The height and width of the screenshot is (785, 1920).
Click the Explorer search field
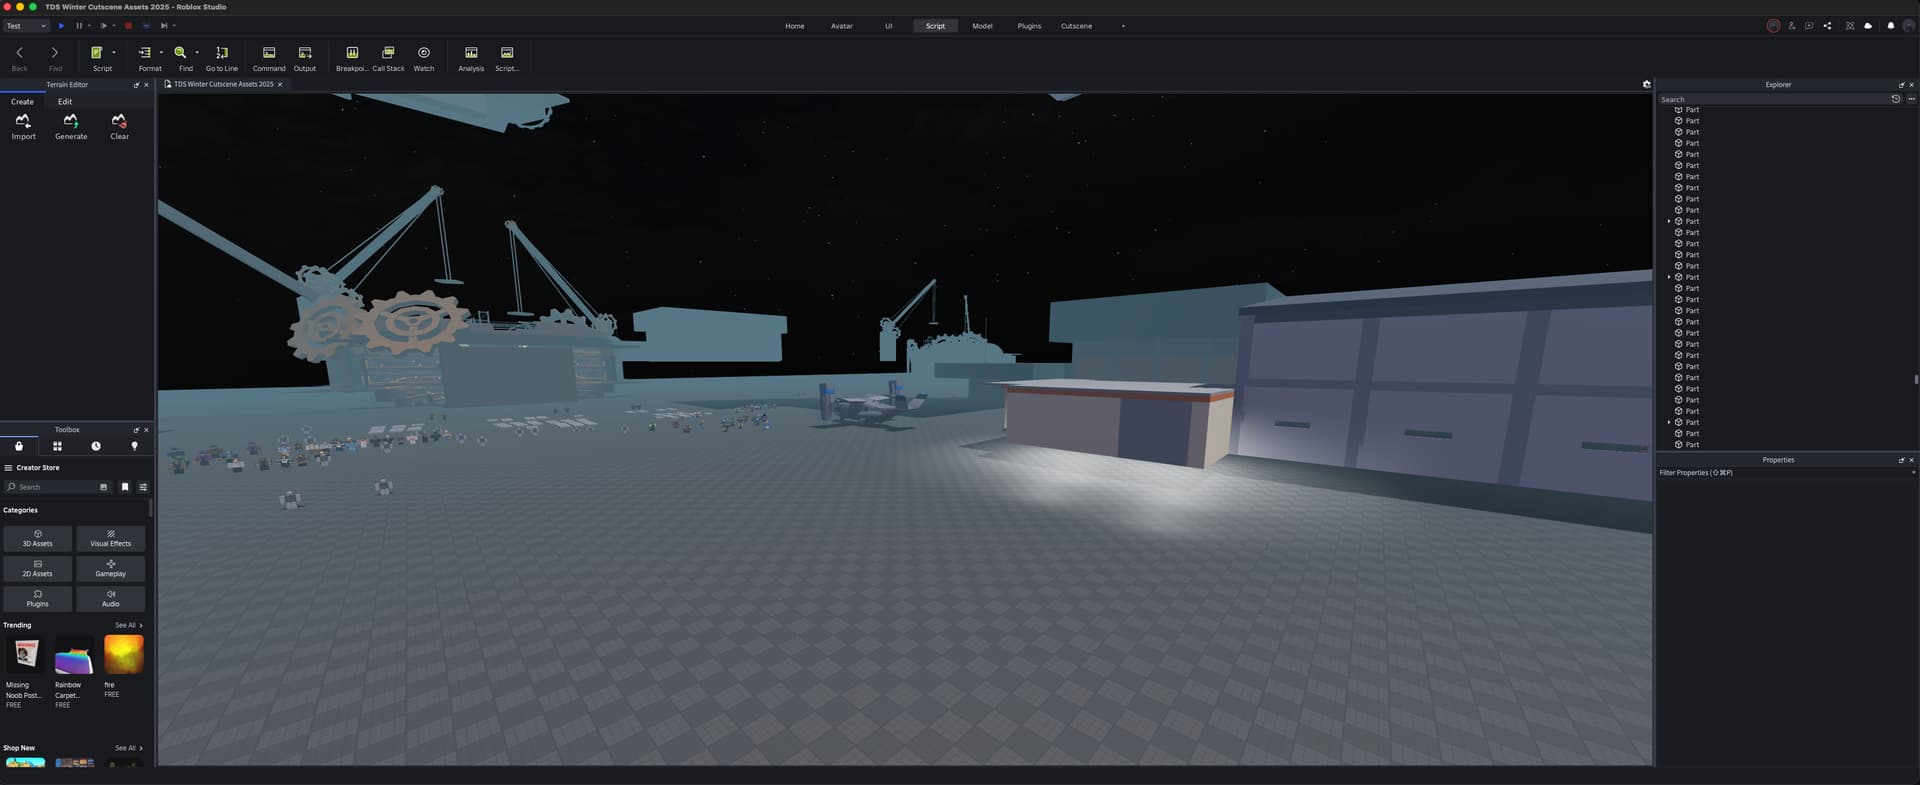[x=1773, y=100]
